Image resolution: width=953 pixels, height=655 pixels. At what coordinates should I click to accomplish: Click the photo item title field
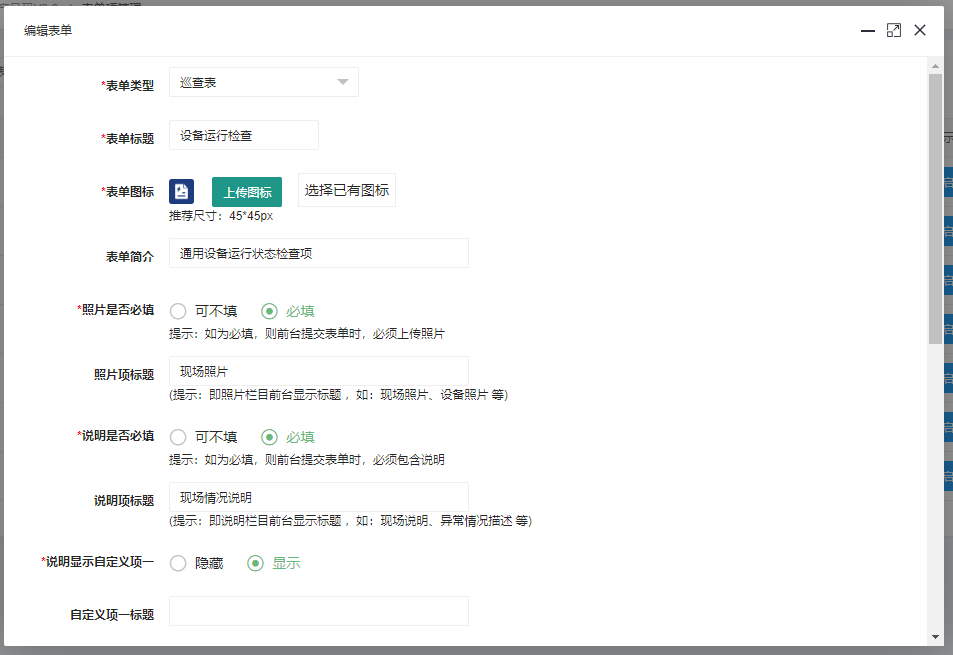coord(318,371)
